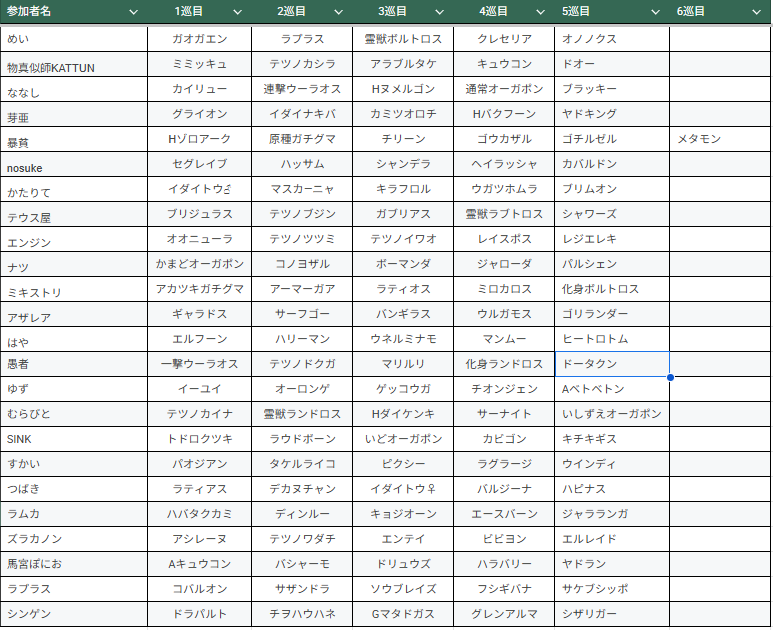This screenshot has height=630, width=773.
Task: Select the cell containing ドリュウズ
Action: point(403,564)
